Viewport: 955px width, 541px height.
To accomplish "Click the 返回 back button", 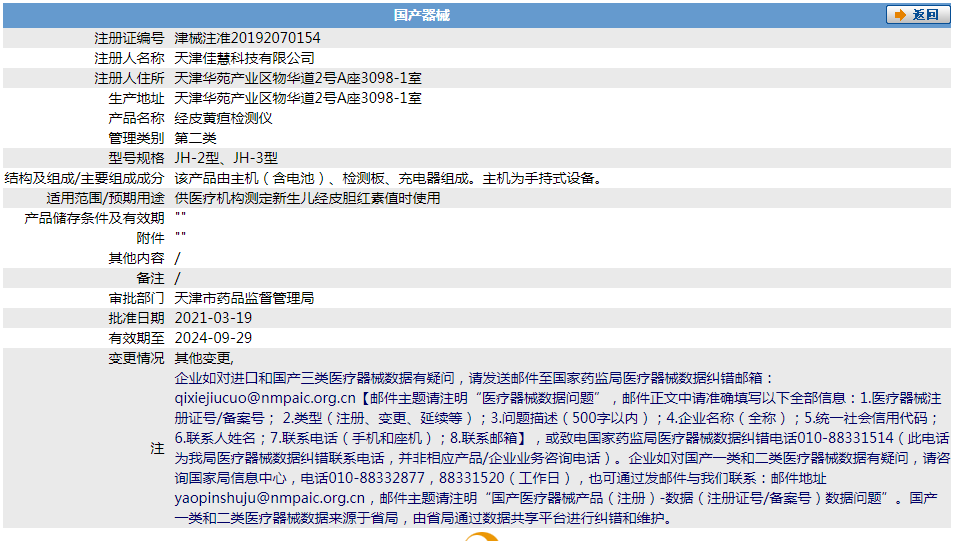I will (x=917, y=15).
